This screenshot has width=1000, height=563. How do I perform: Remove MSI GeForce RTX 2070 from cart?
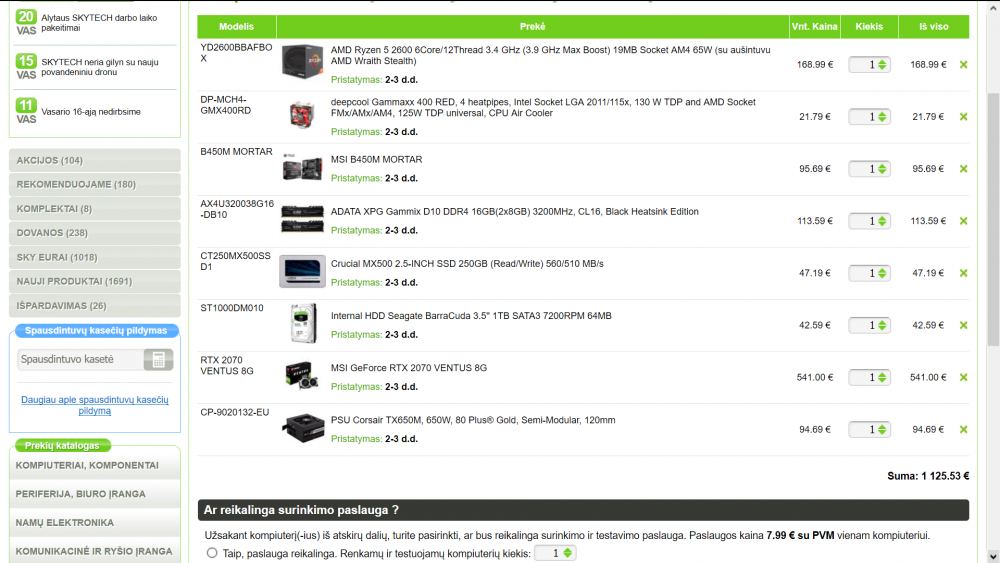[x=963, y=377]
